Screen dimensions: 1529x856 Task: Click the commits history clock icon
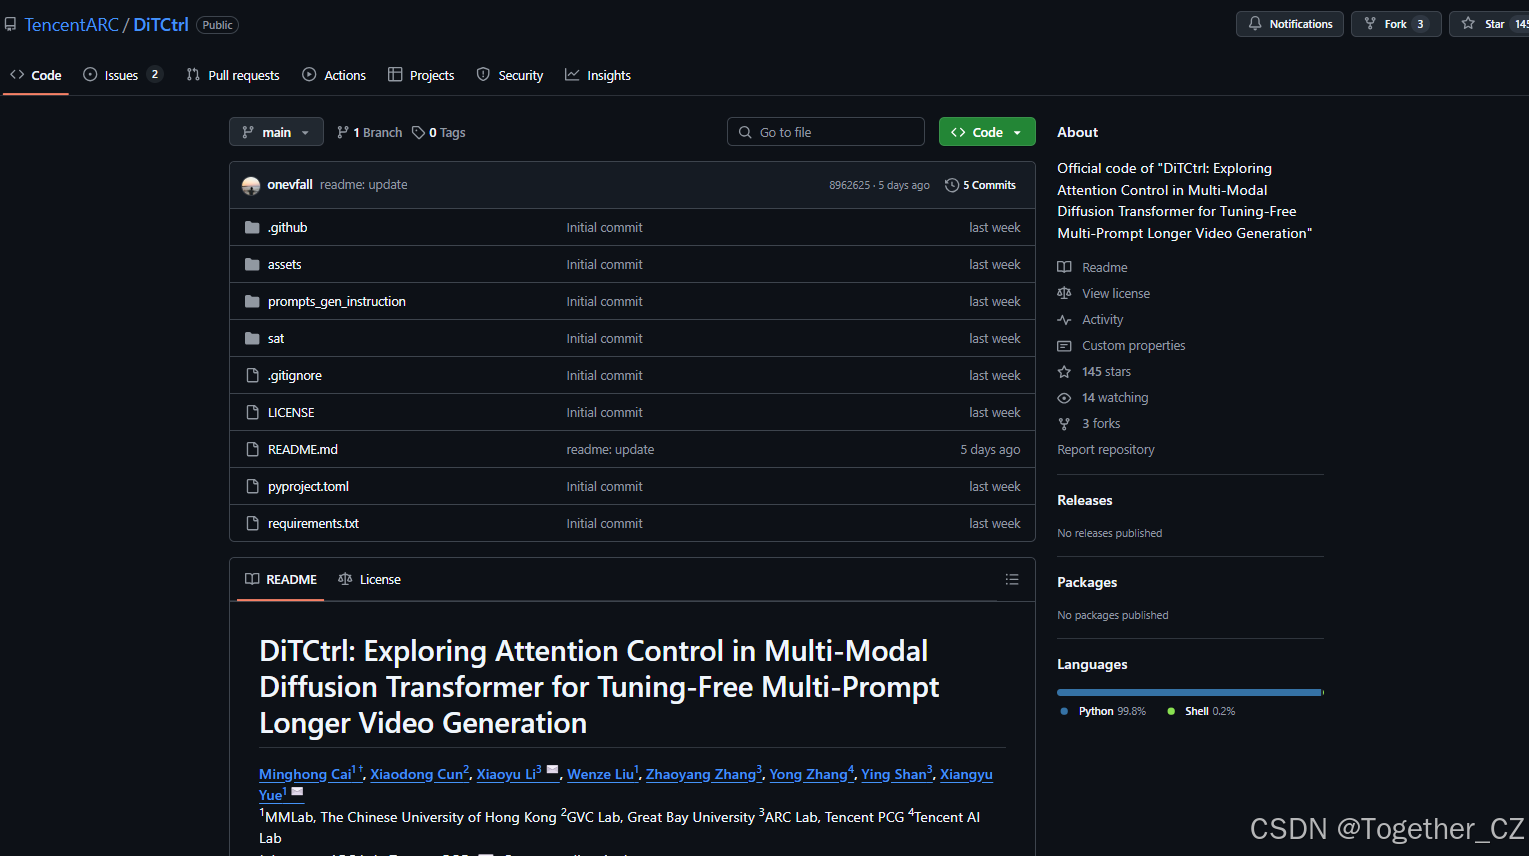click(952, 185)
